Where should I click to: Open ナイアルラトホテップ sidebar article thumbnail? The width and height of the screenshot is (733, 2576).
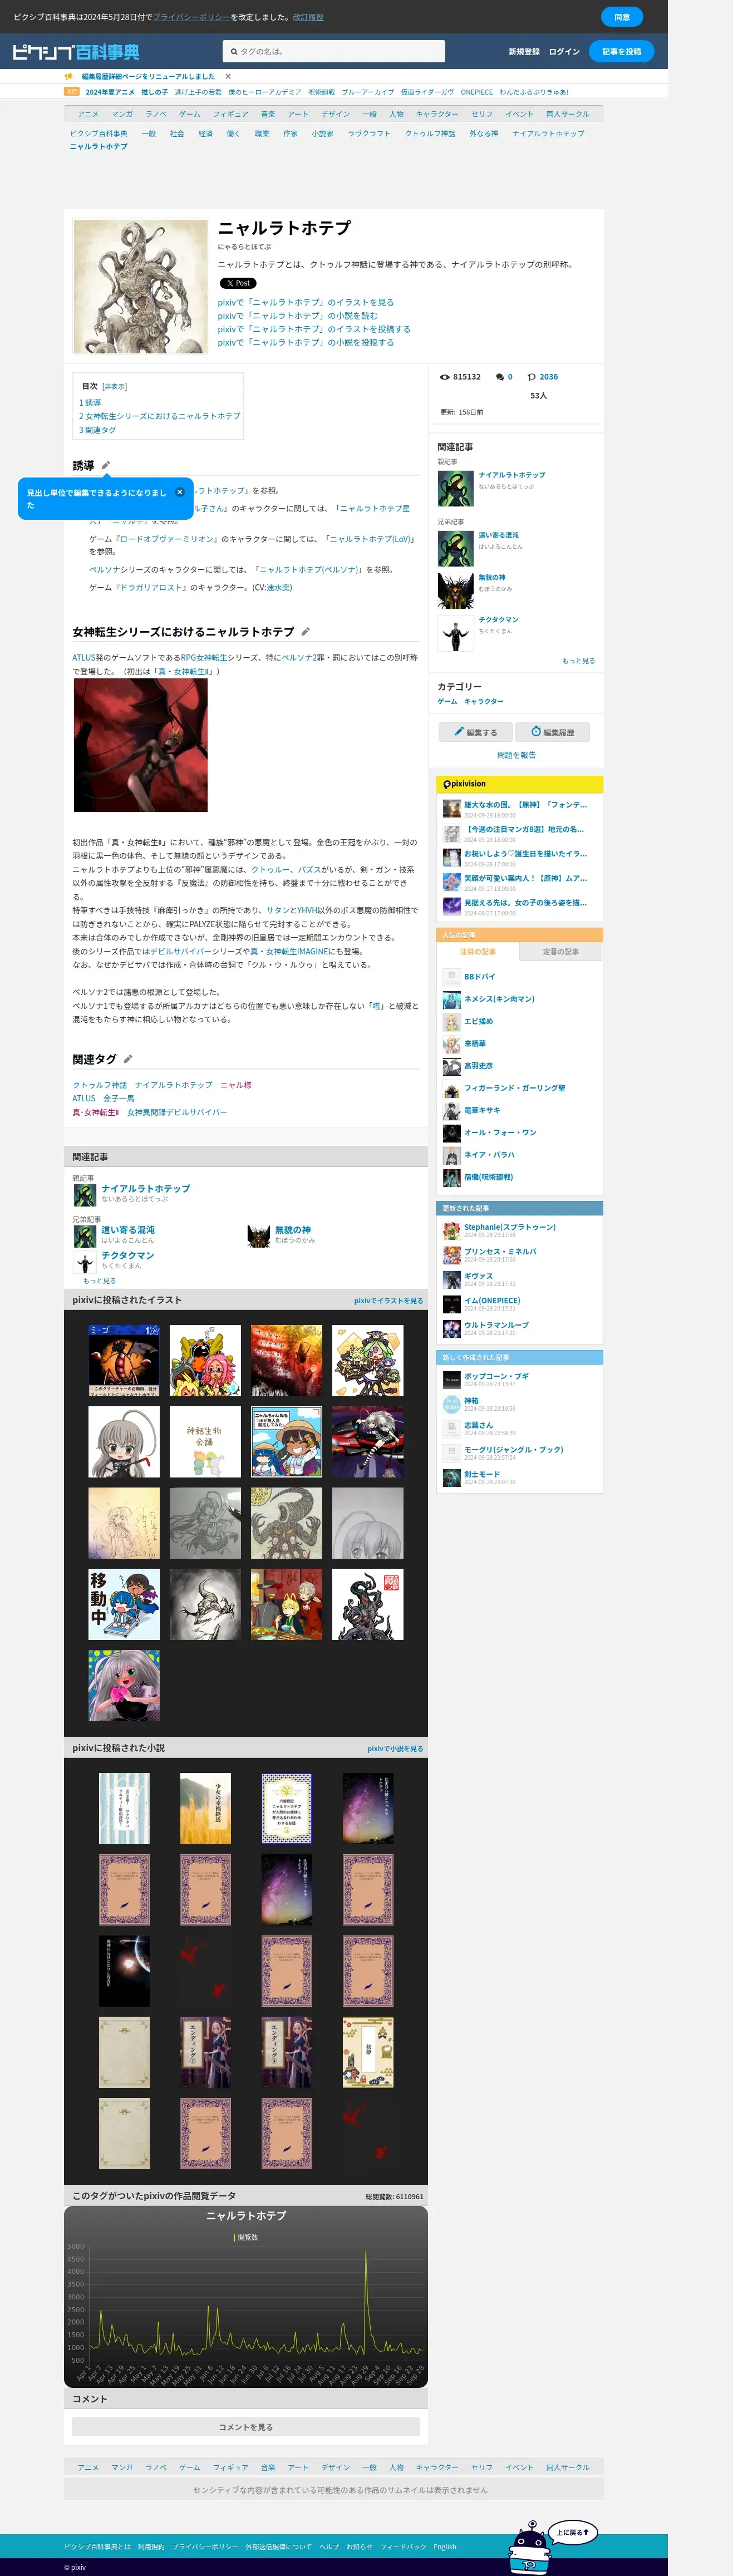[455, 488]
